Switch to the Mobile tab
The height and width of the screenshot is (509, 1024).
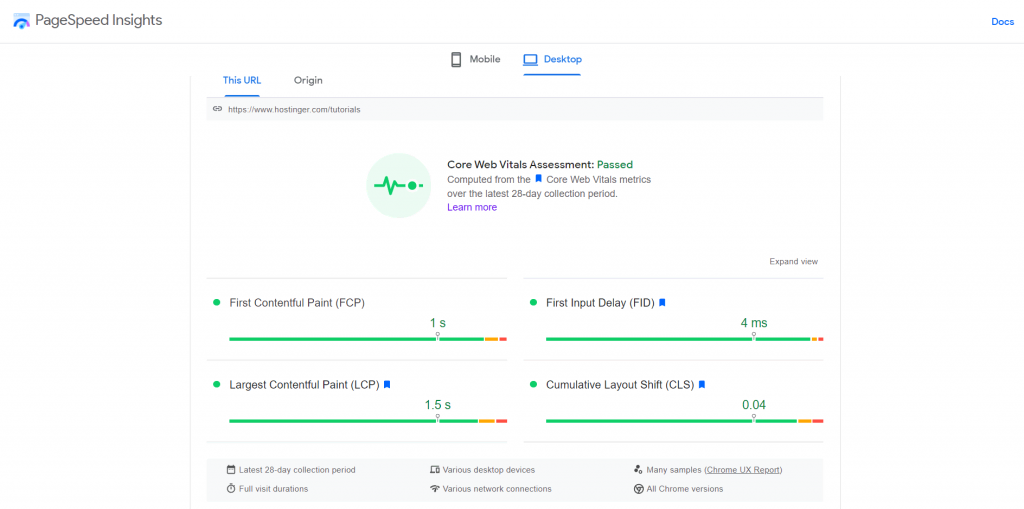click(x=475, y=59)
